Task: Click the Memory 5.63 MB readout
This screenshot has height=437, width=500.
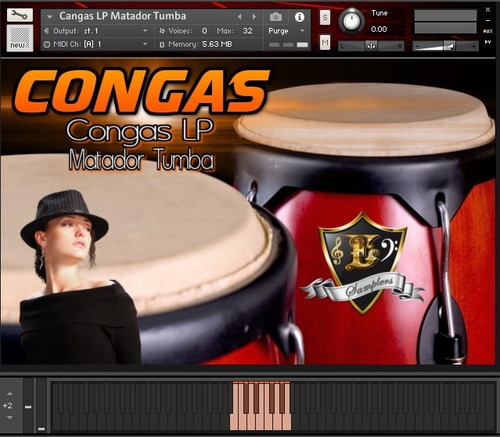Action: point(217,44)
